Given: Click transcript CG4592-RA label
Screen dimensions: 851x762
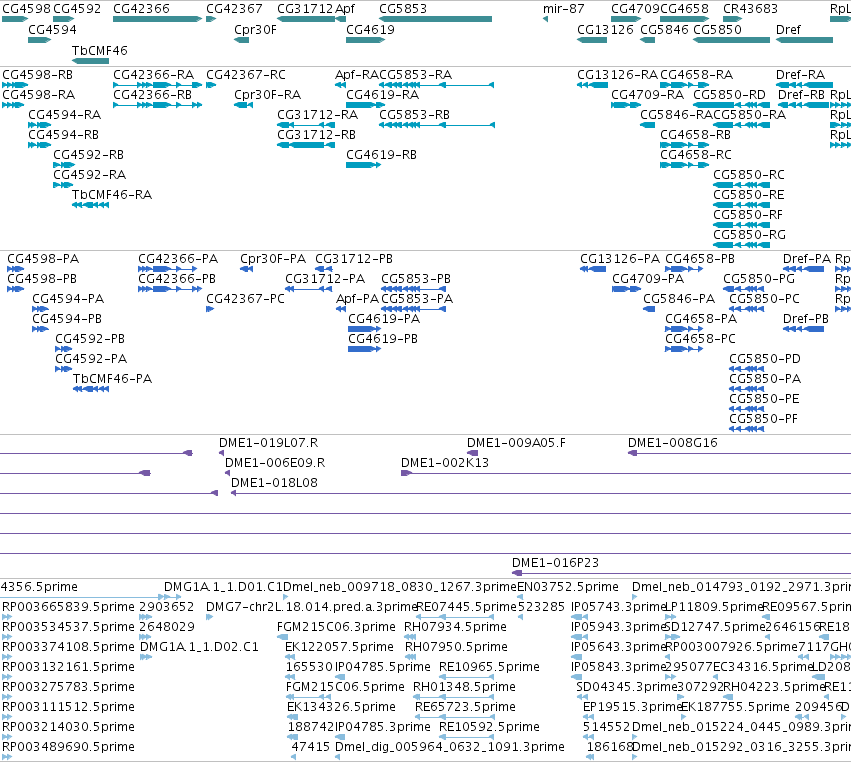Looking at the screenshot, I should pos(90,175).
